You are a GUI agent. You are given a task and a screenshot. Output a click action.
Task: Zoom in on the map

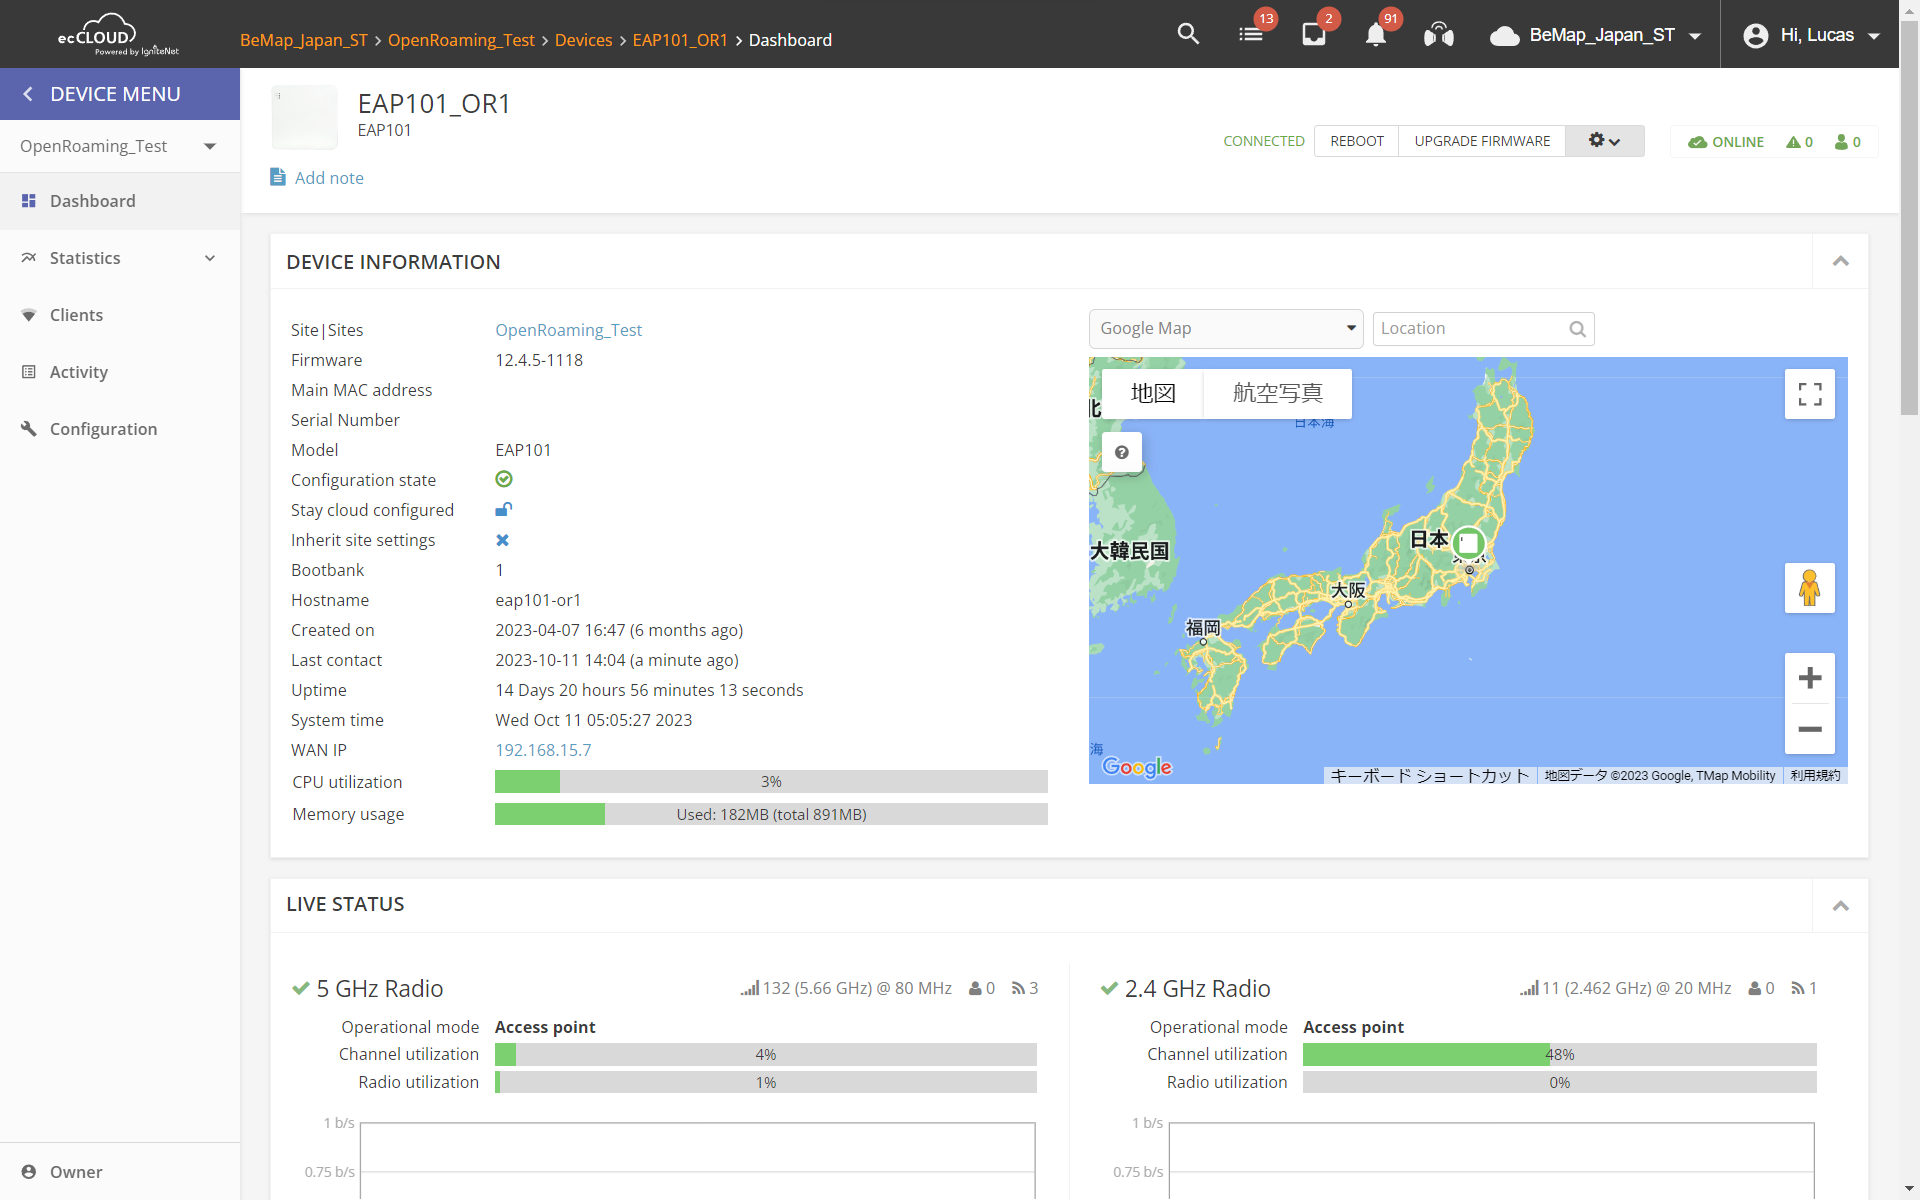coord(1809,678)
